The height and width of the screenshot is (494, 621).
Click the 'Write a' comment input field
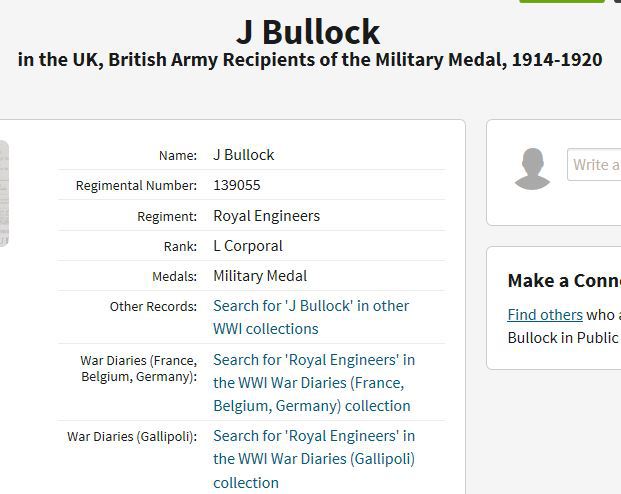594,165
